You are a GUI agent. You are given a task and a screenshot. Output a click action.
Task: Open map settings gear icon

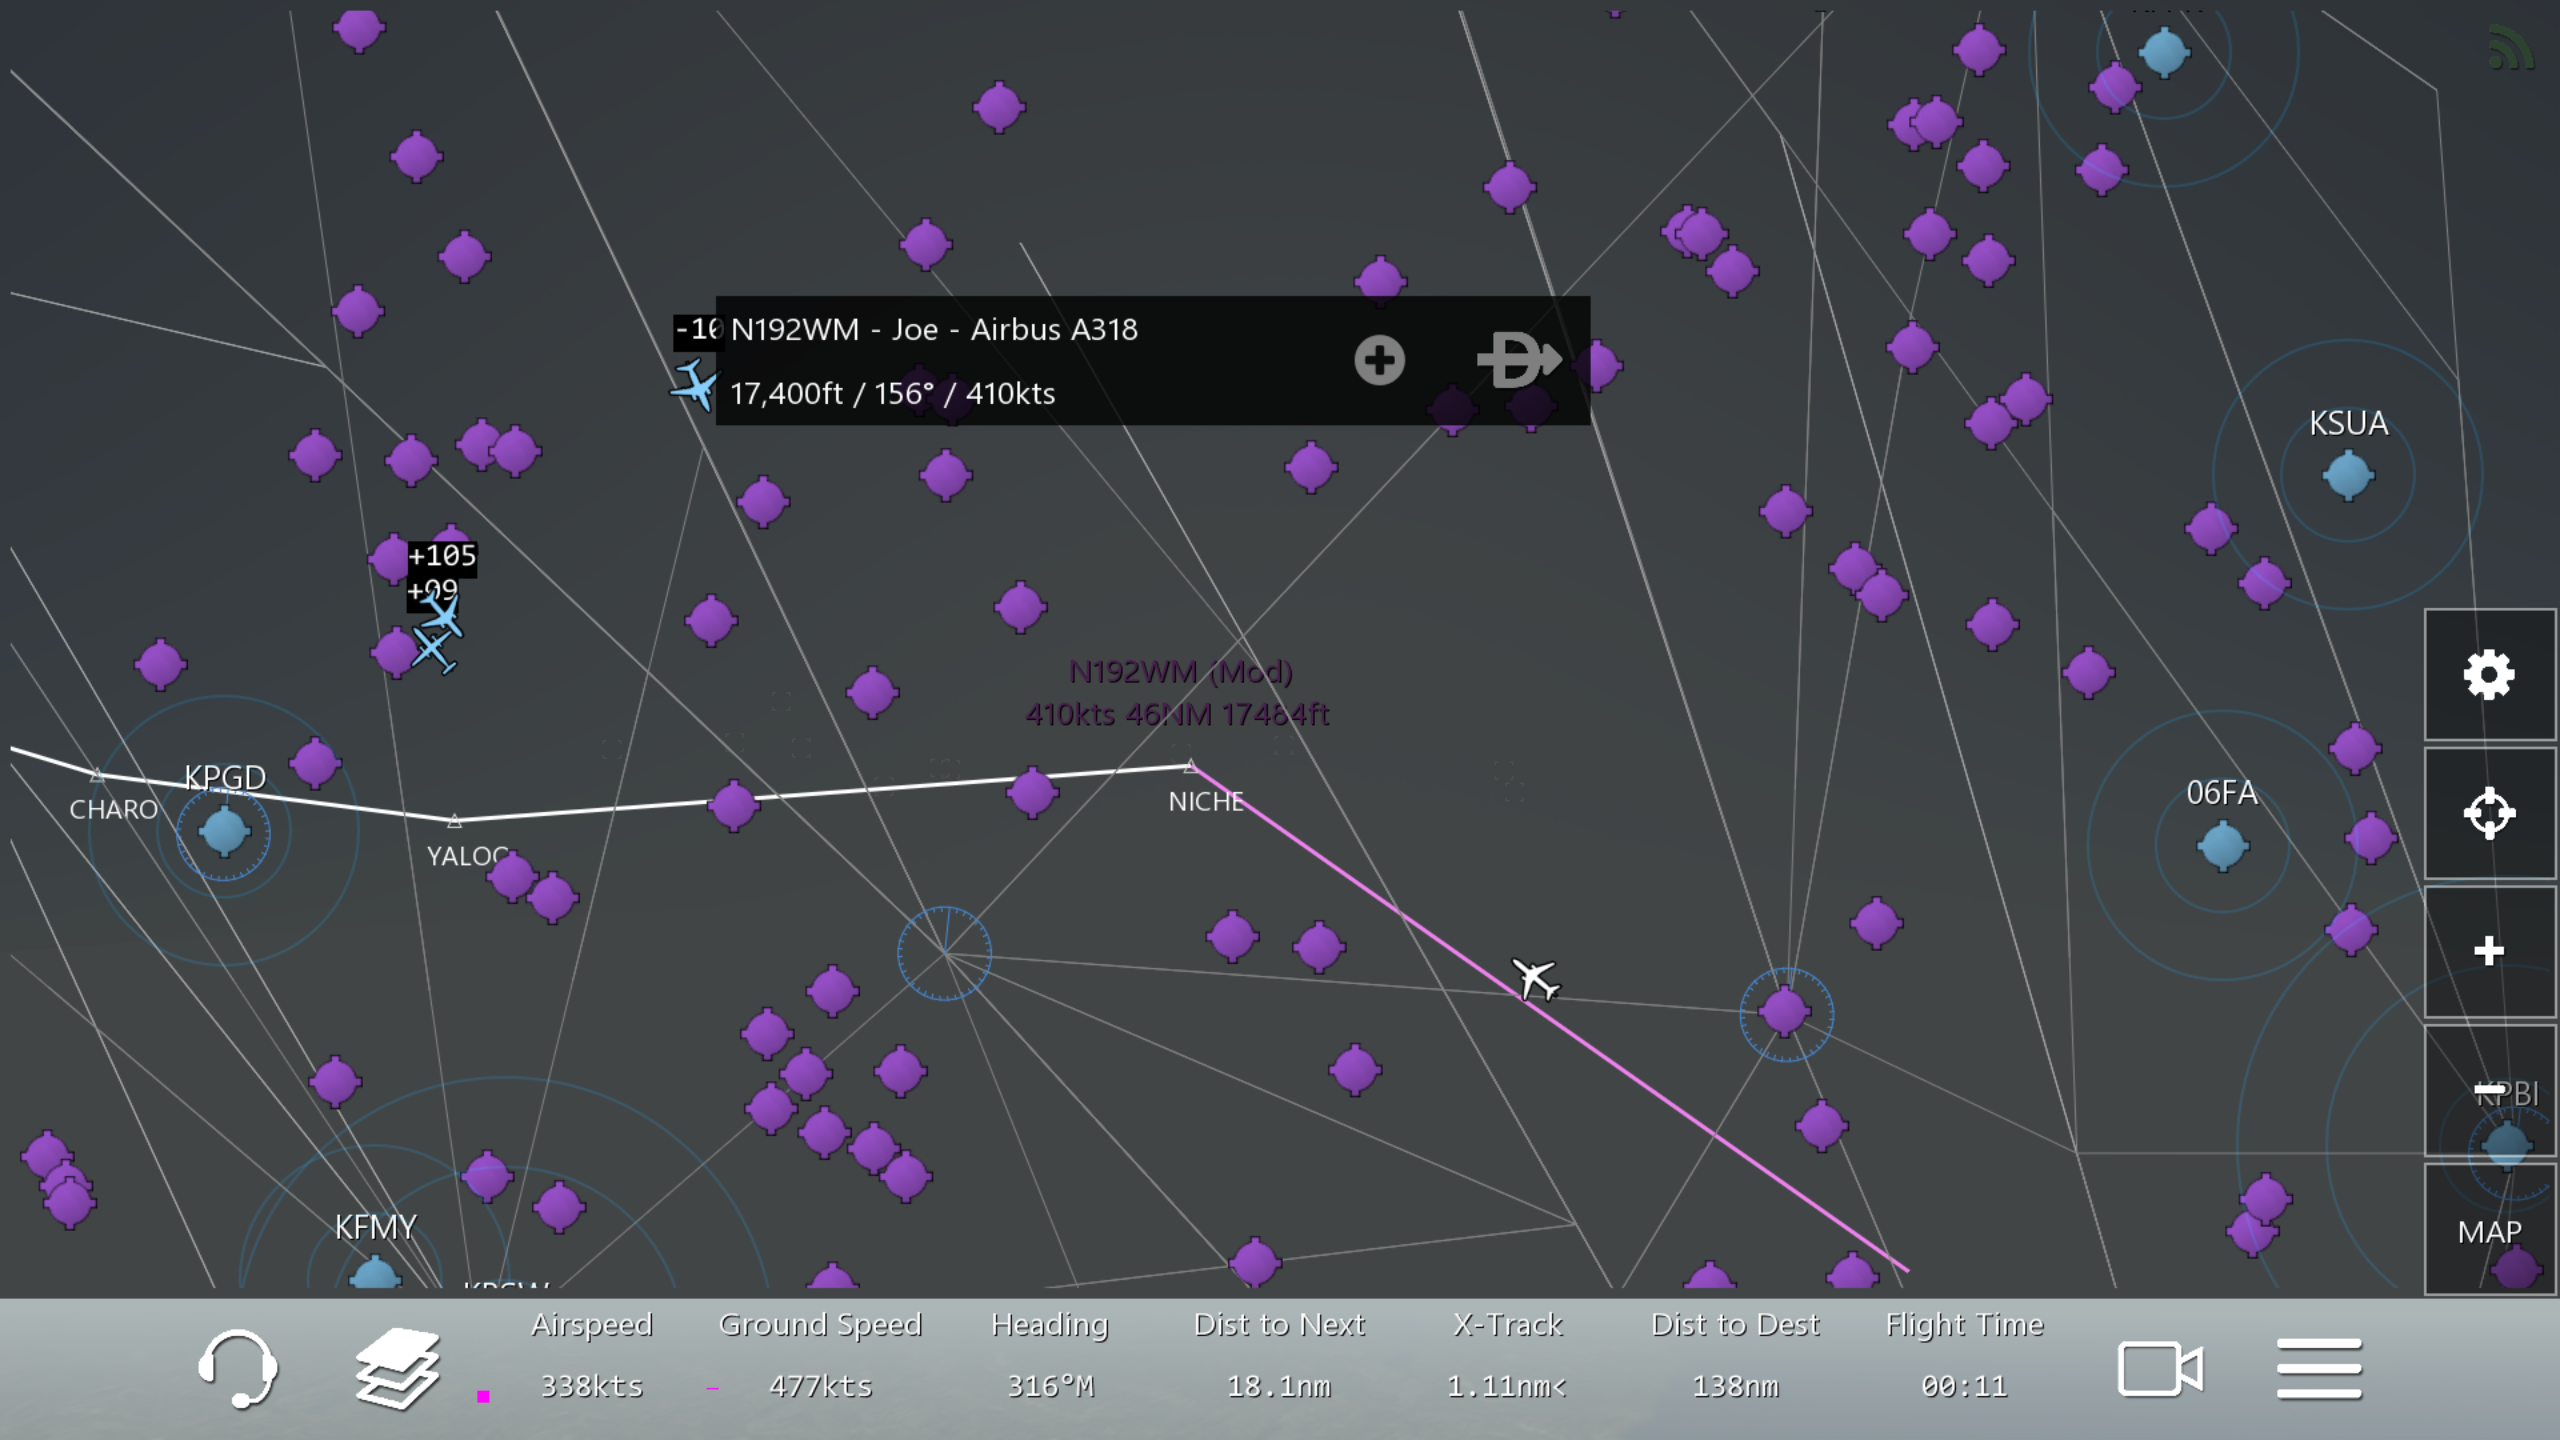click(2488, 675)
